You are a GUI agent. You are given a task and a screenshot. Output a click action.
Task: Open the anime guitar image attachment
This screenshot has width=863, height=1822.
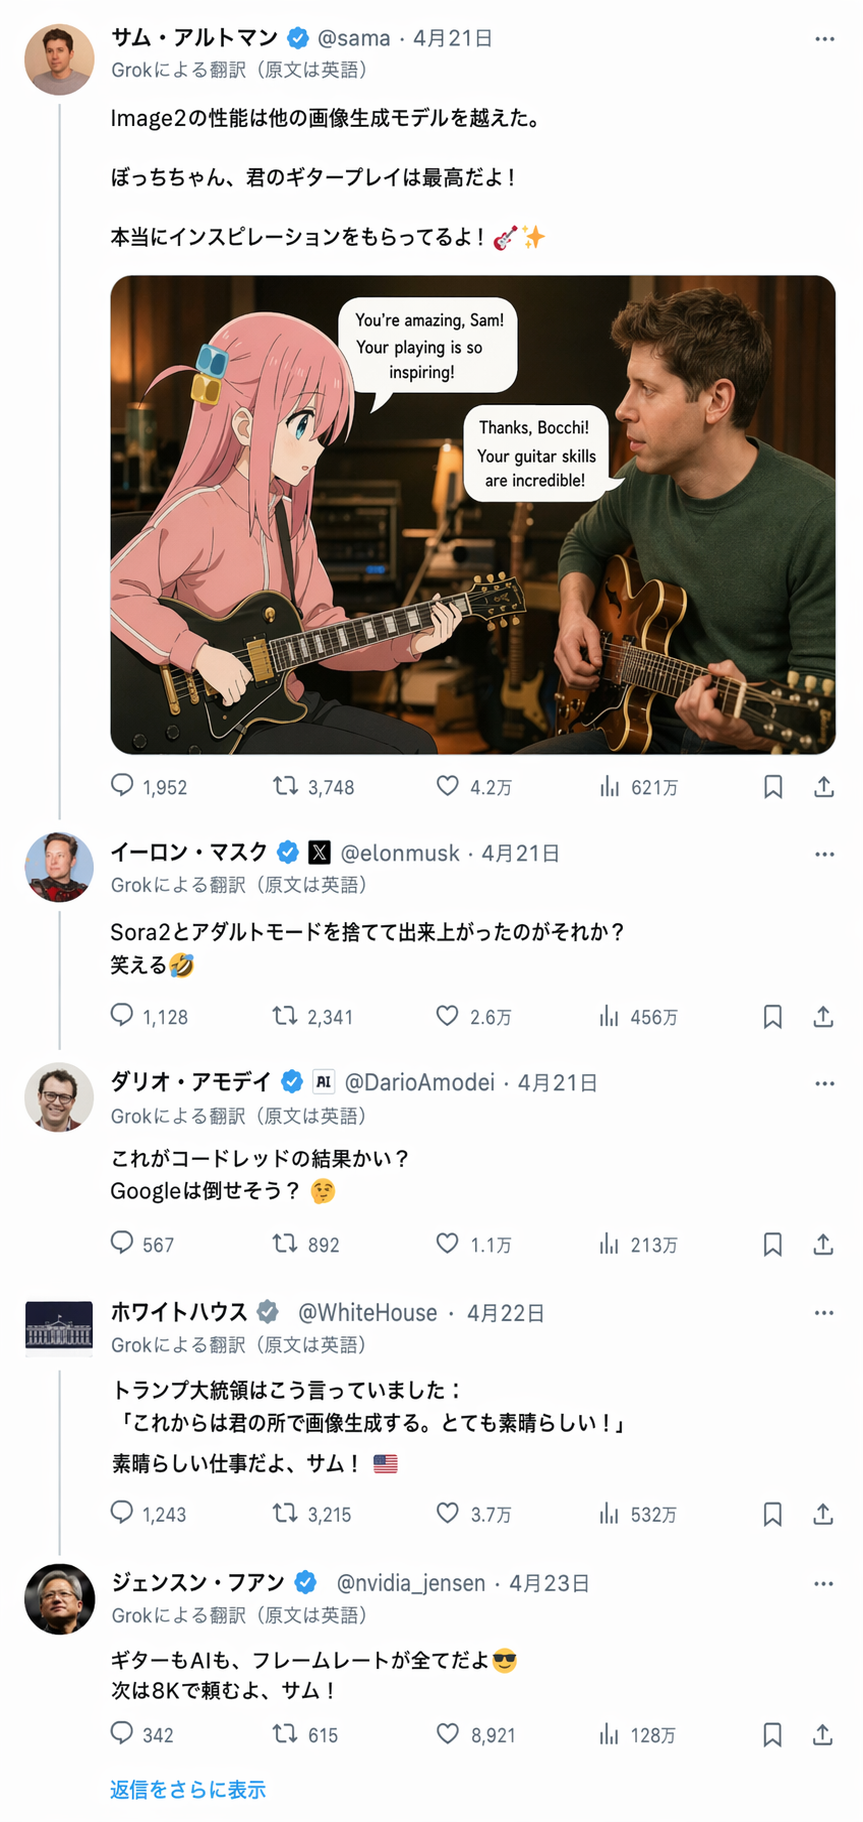pos(472,514)
